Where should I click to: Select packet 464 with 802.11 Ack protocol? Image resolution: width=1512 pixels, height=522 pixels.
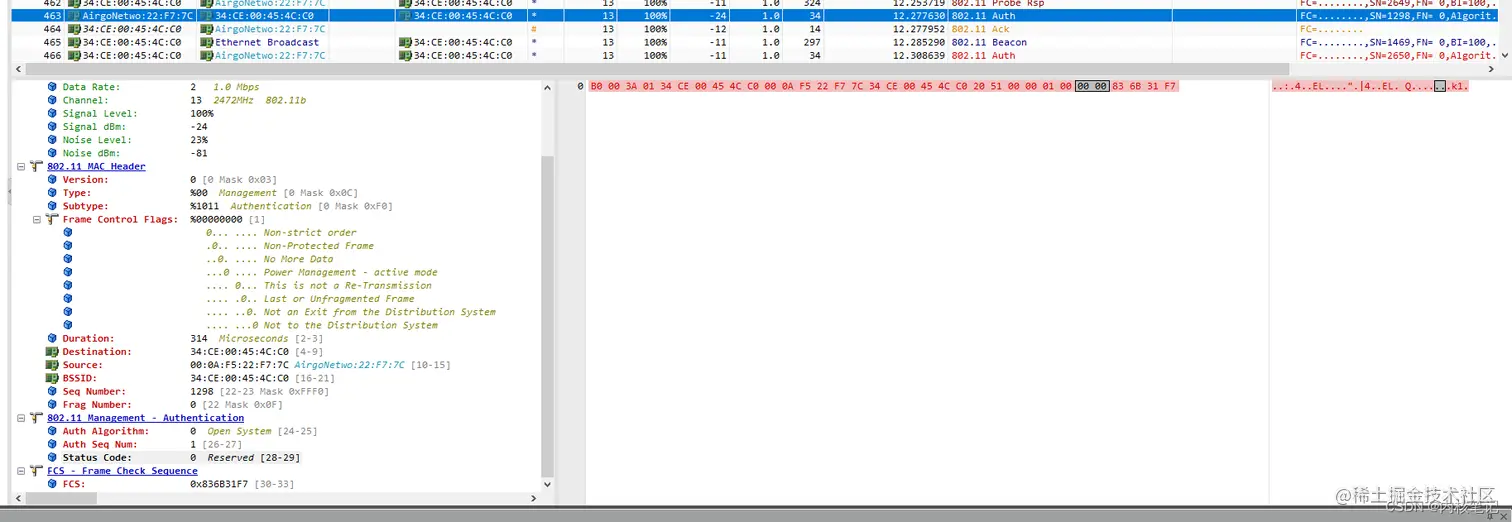(x=756, y=29)
